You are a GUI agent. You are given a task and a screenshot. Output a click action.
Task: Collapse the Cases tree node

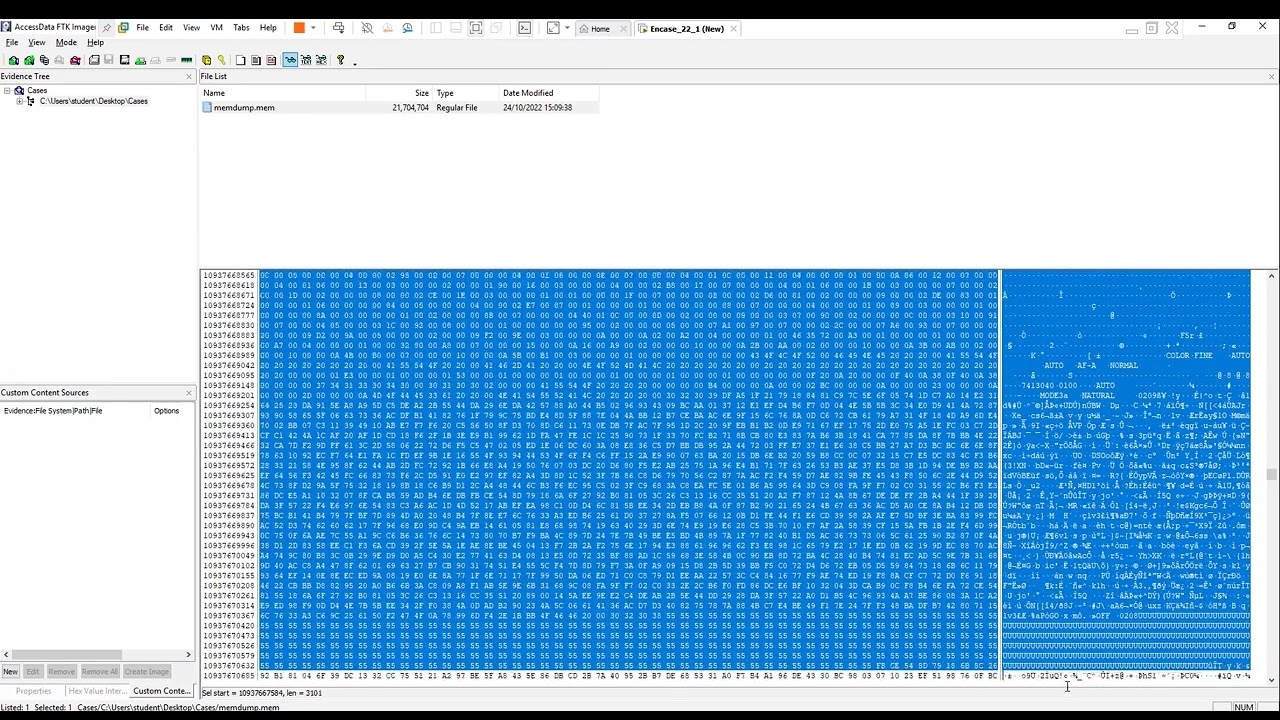(x=7, y=90)
